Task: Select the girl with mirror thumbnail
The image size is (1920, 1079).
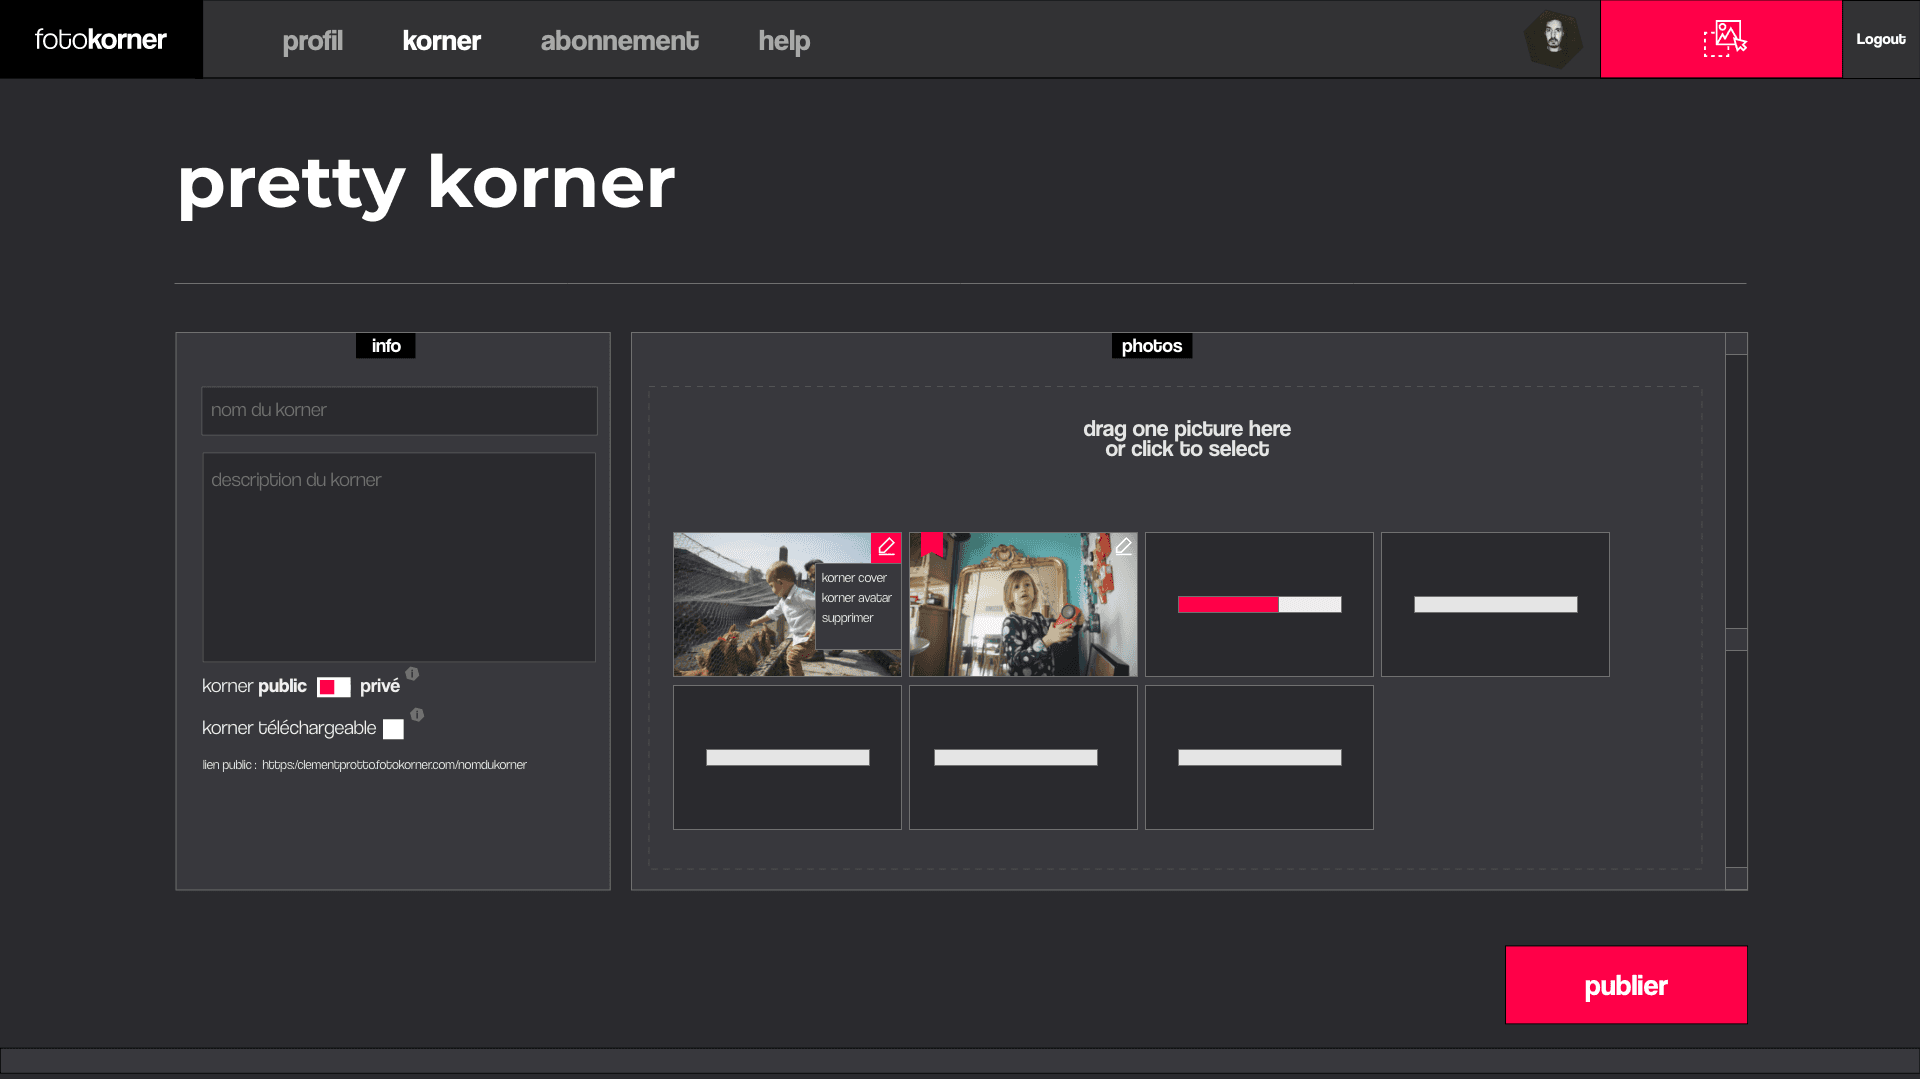Action: point(1023,604)
